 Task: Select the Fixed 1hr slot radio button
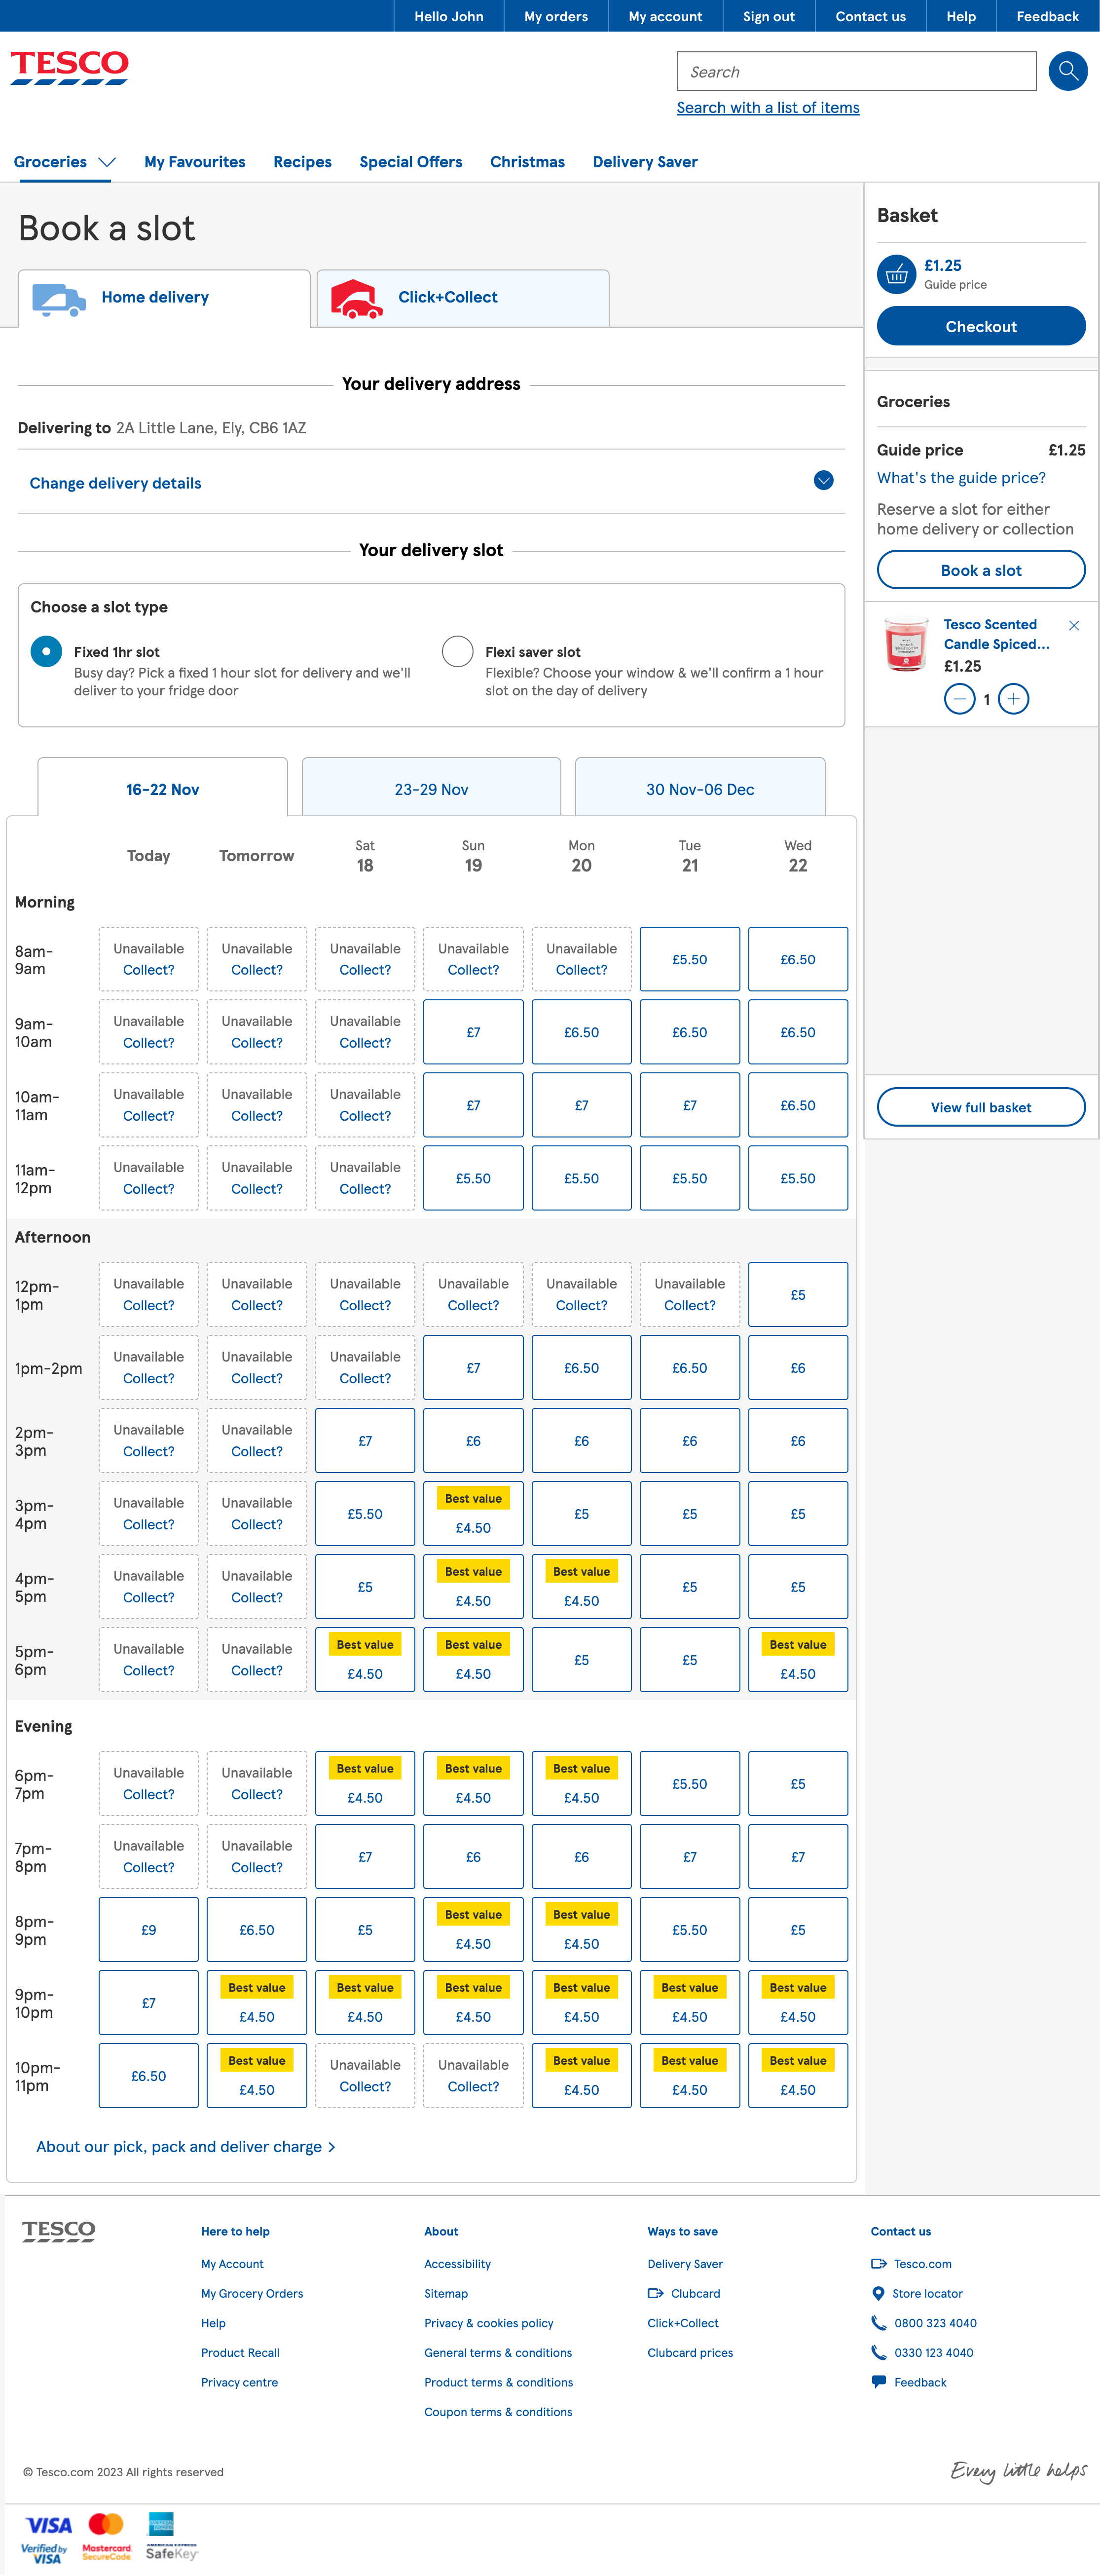tap(46, 651)
